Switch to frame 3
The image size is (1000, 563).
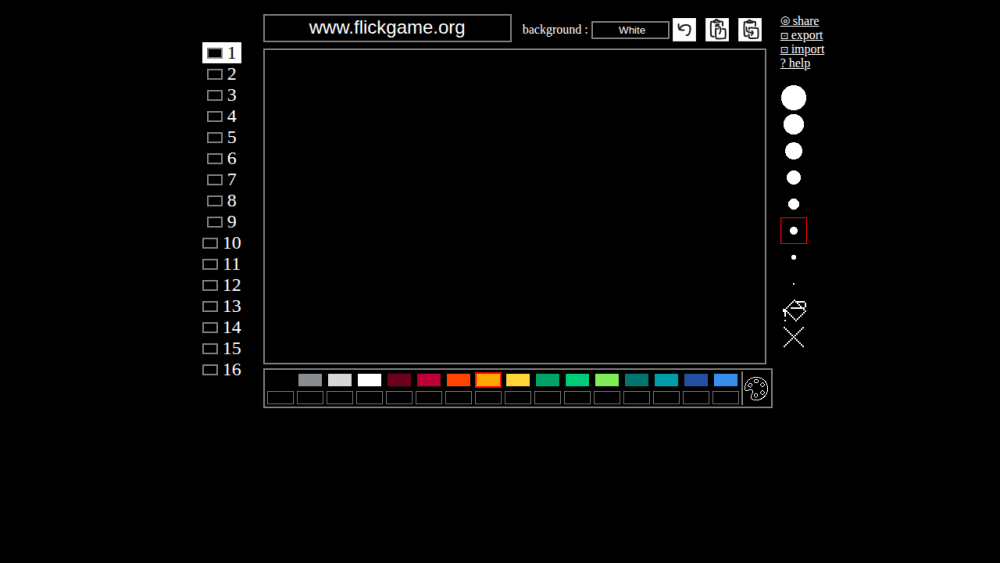(x=221, y=95)
